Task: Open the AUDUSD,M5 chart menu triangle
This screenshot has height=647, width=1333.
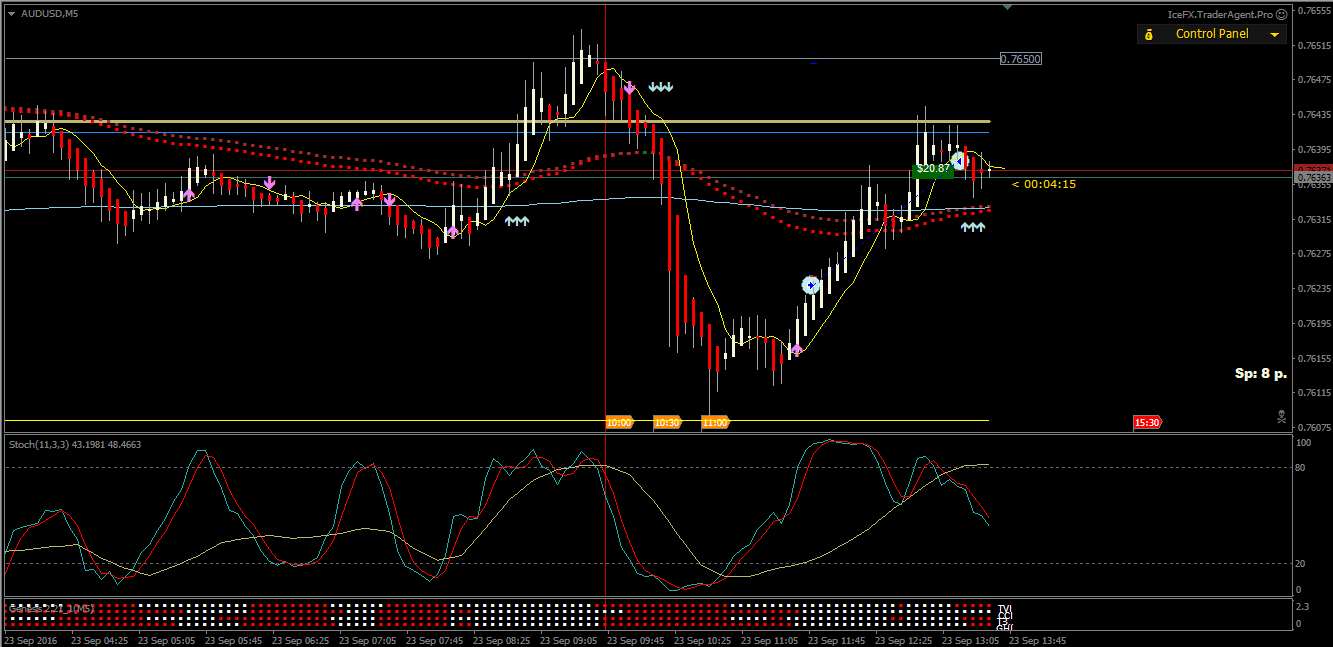Action: [x=11, y=13]
